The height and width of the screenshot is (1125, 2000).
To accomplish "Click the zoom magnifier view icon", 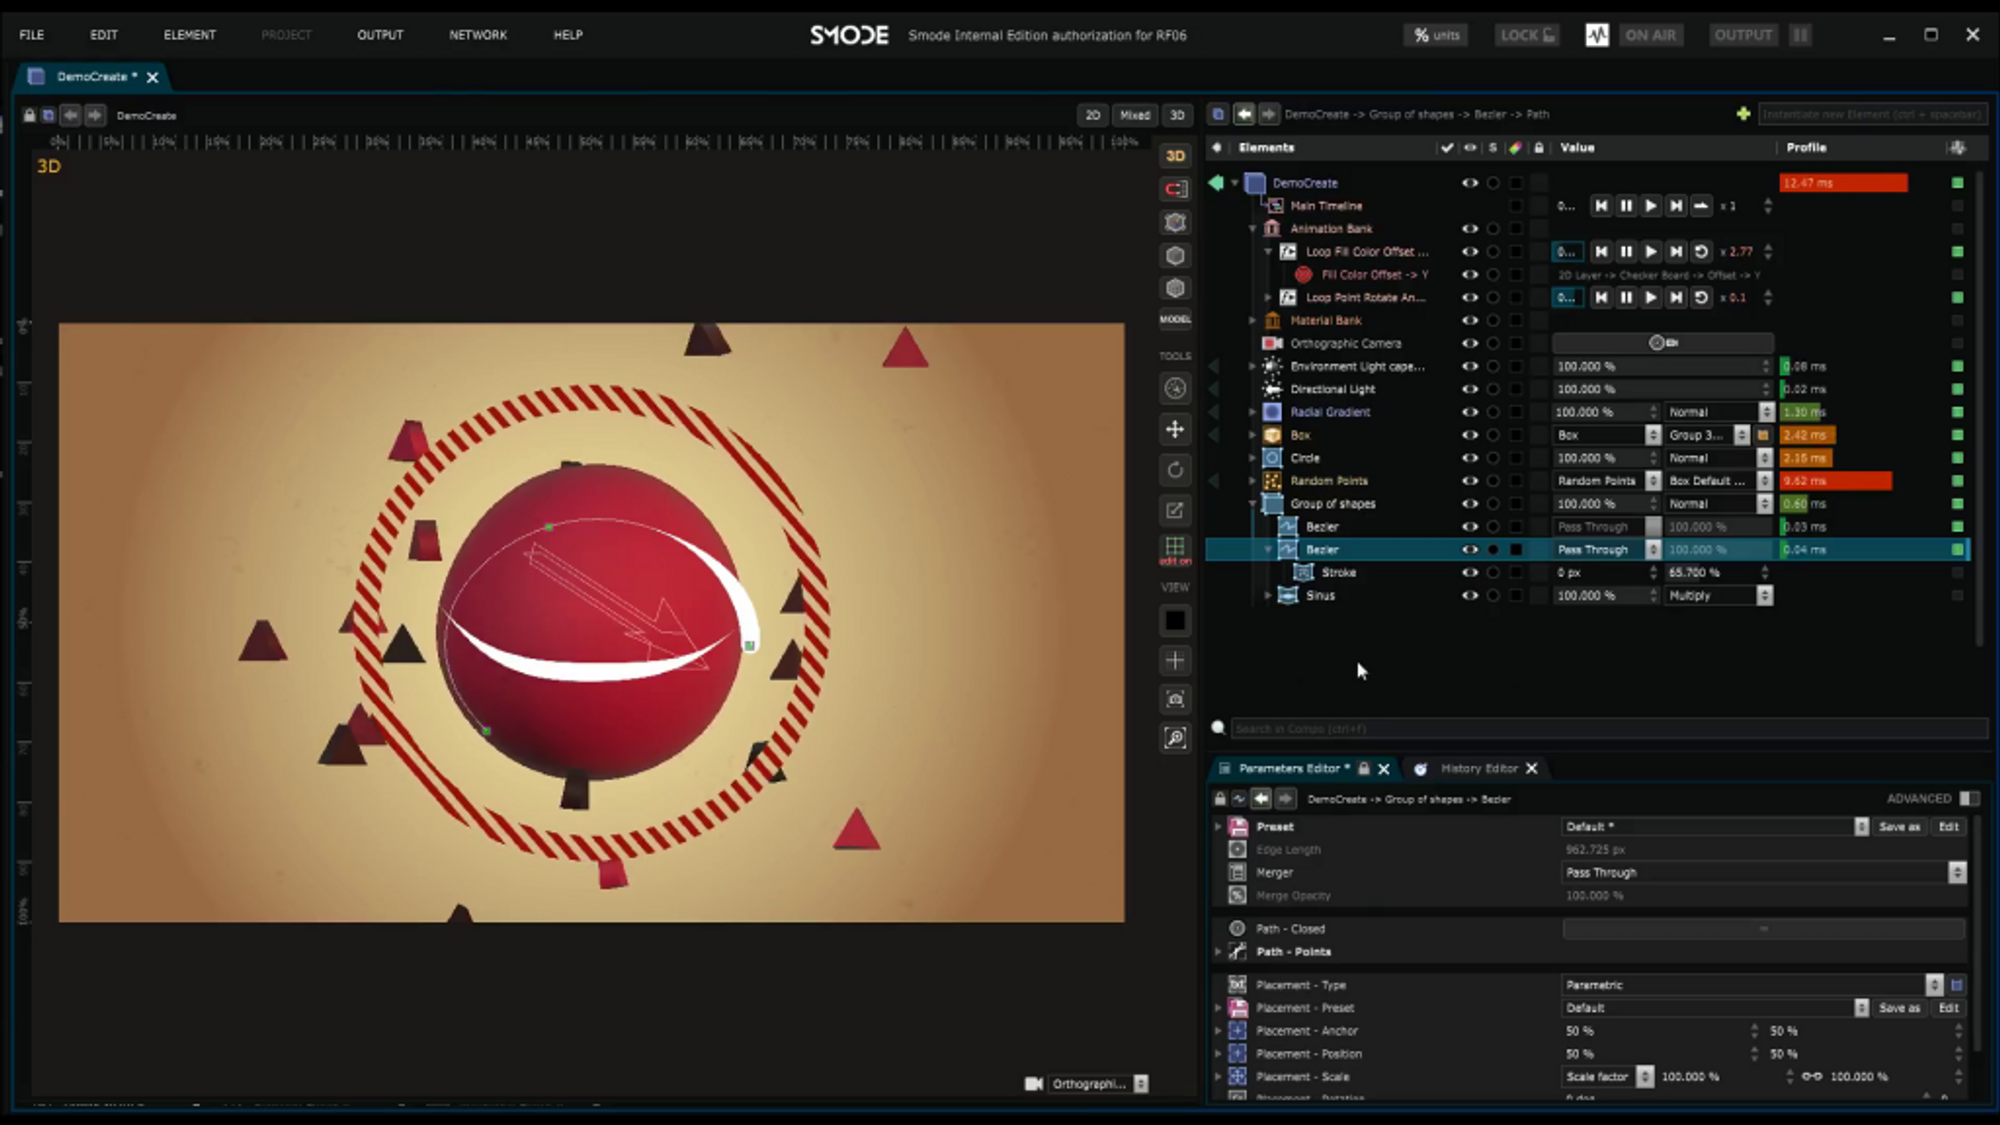I will pyautogui.click(x=1175, y=738).
